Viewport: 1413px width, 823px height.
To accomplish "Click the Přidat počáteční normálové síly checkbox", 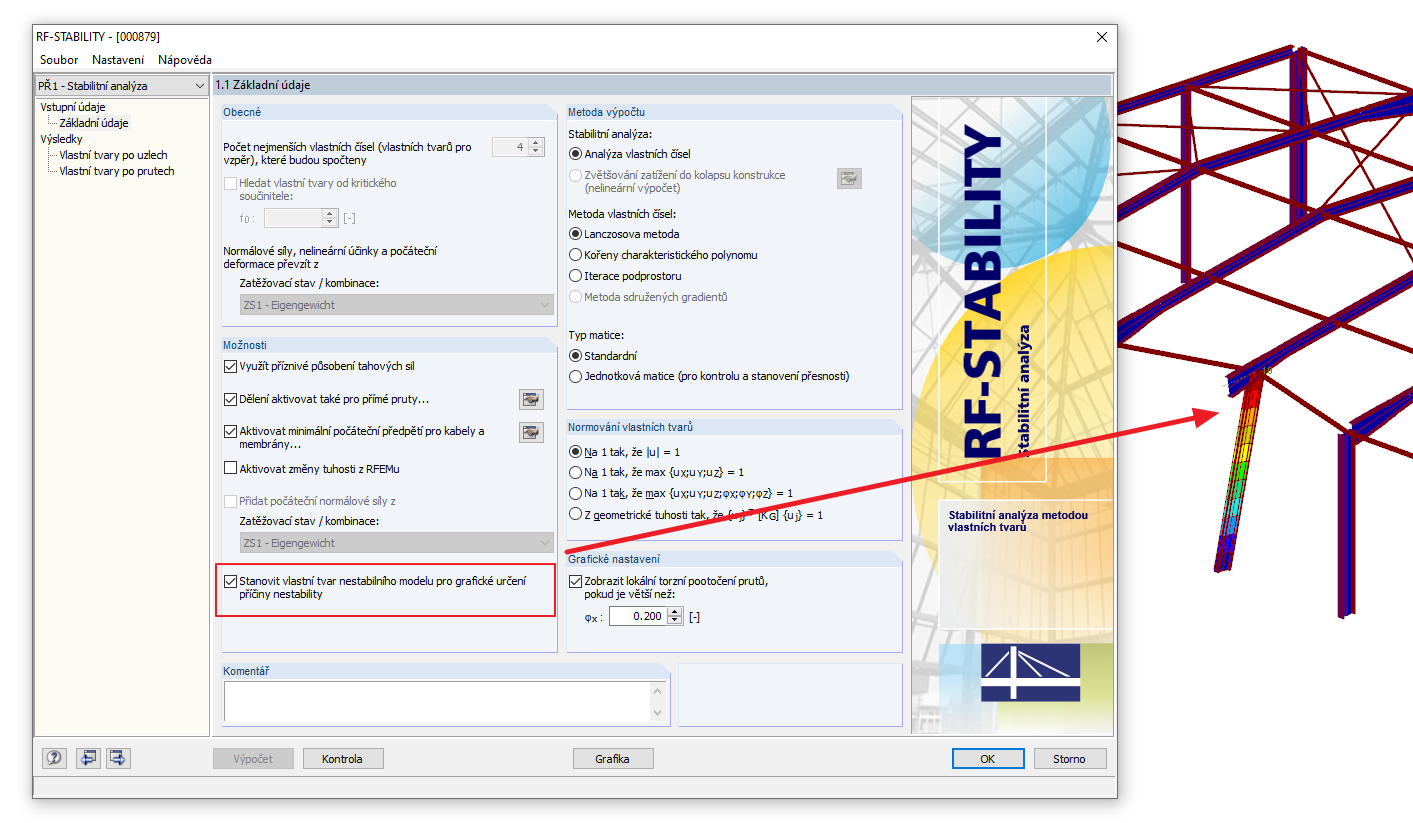I will tap(231, 501).
